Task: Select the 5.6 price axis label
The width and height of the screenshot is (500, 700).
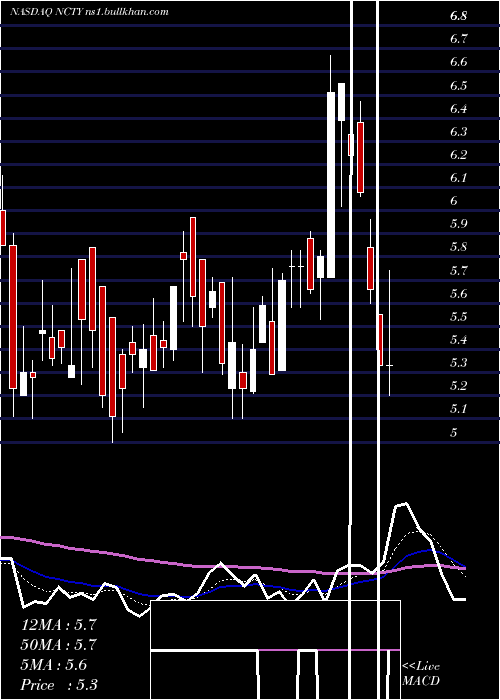Action: [x=458, y=294]
